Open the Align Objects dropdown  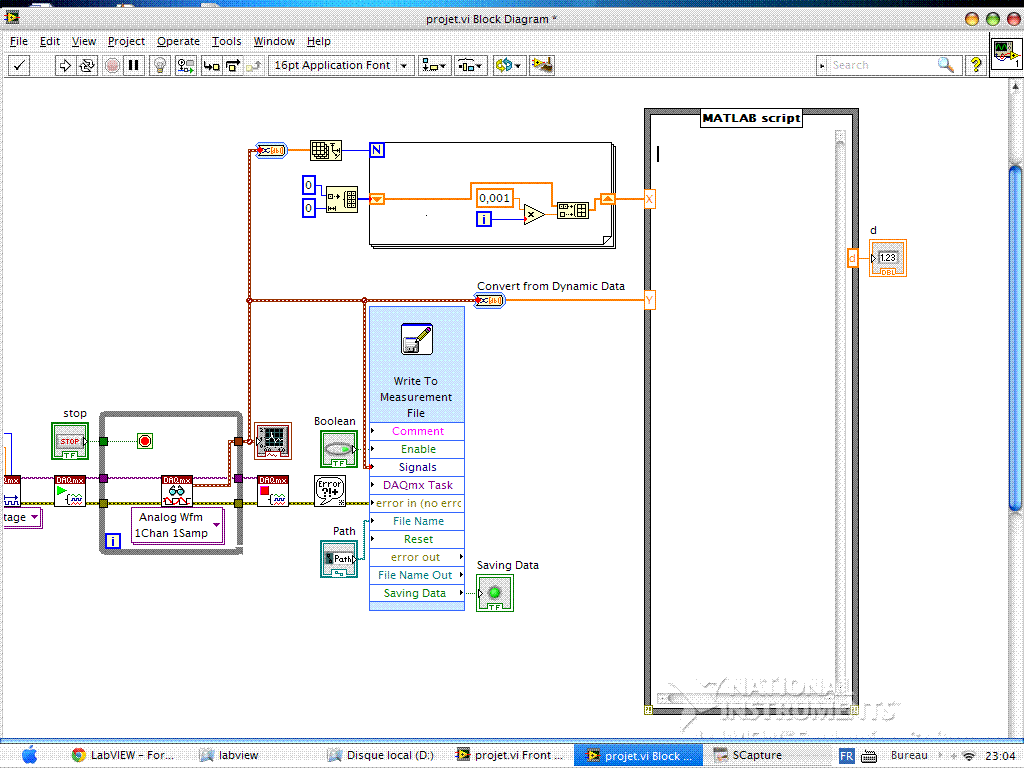click(434, 65)
